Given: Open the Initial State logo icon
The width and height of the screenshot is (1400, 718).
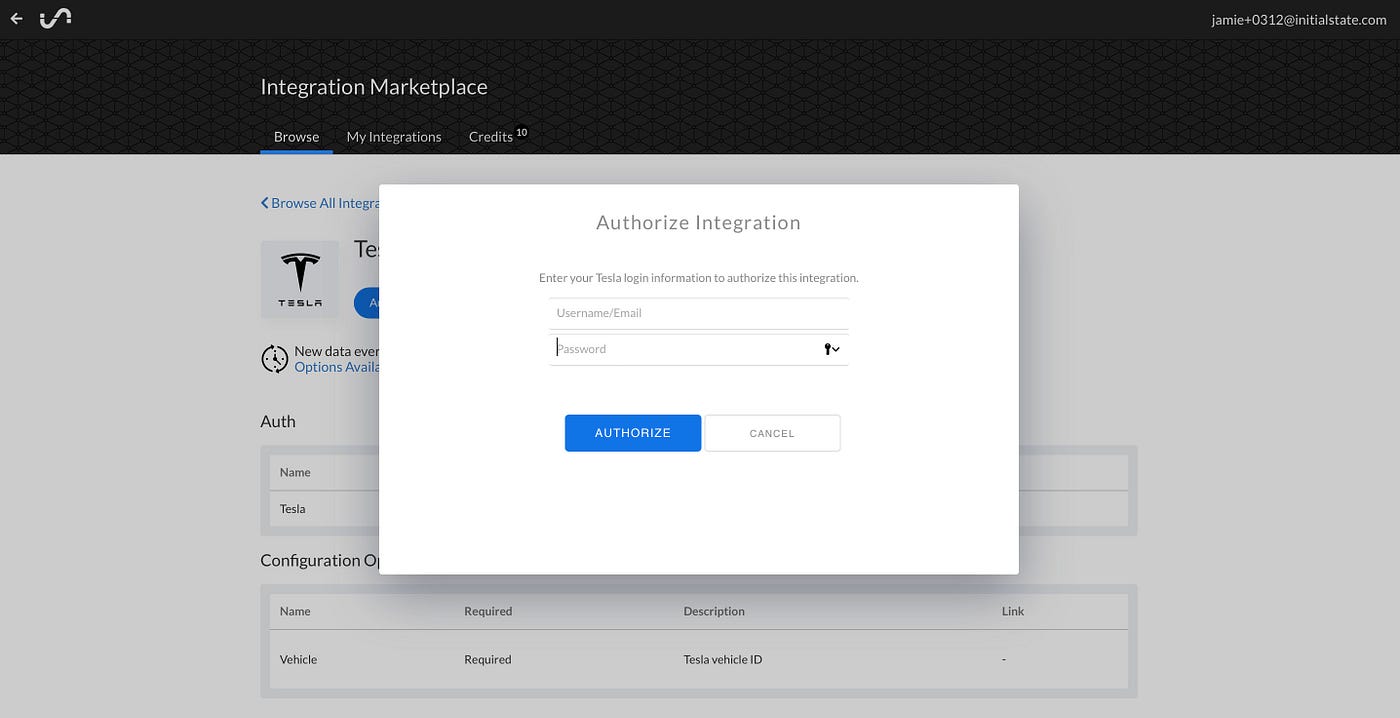Looking at the screenshot, I should 55,19.
